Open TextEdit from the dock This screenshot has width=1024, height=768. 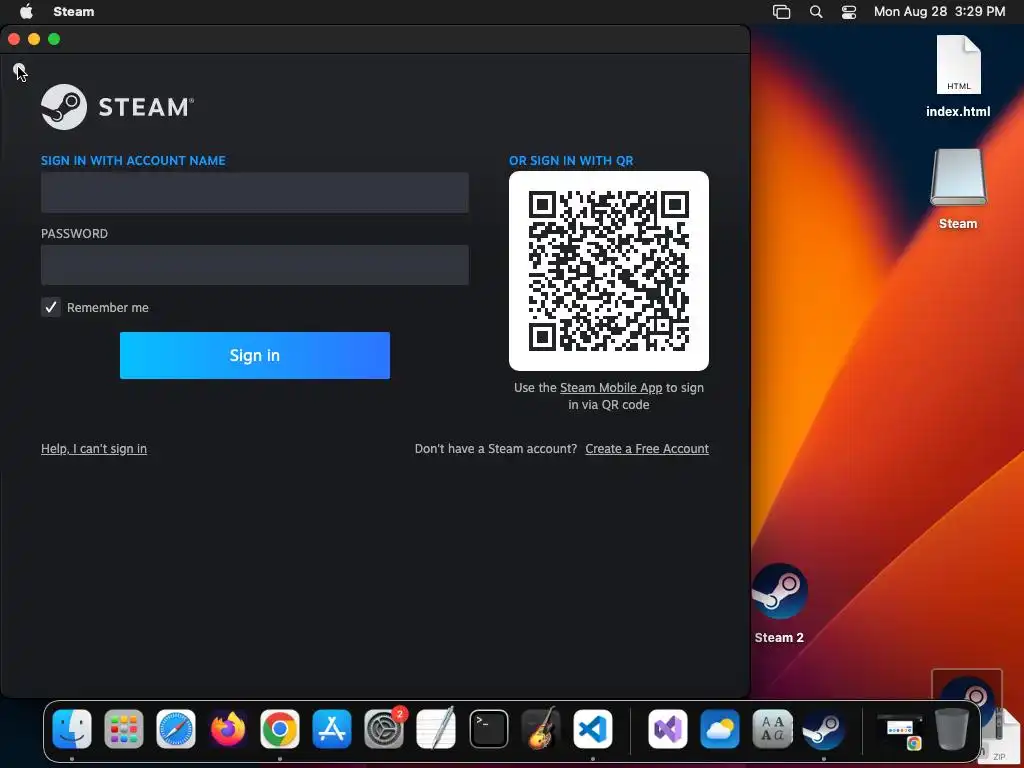pos(436,728)
